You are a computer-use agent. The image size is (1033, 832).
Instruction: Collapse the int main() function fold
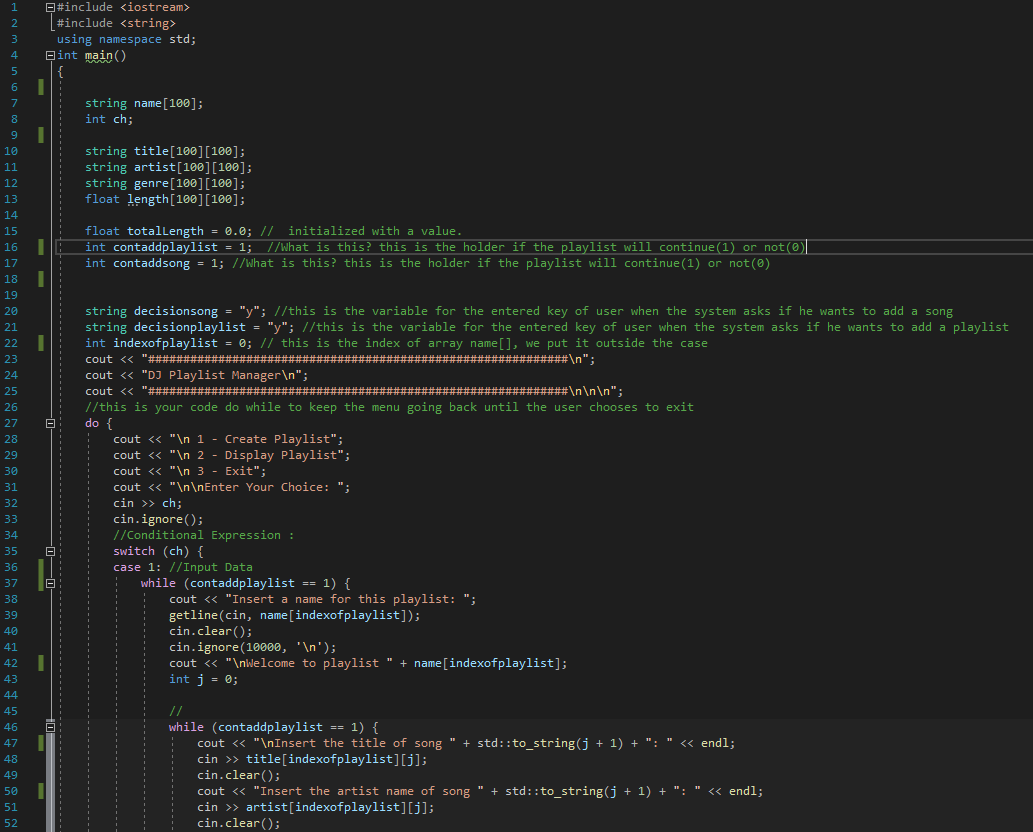[50, 55]
